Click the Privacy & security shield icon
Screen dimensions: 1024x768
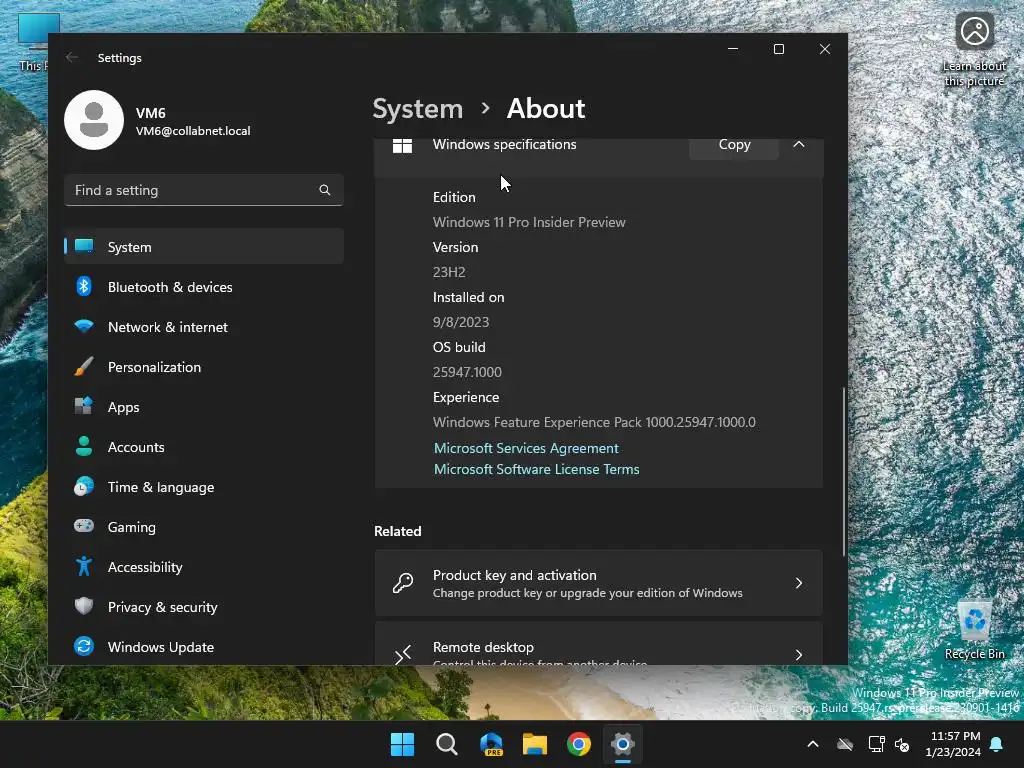tap(84, 606)
